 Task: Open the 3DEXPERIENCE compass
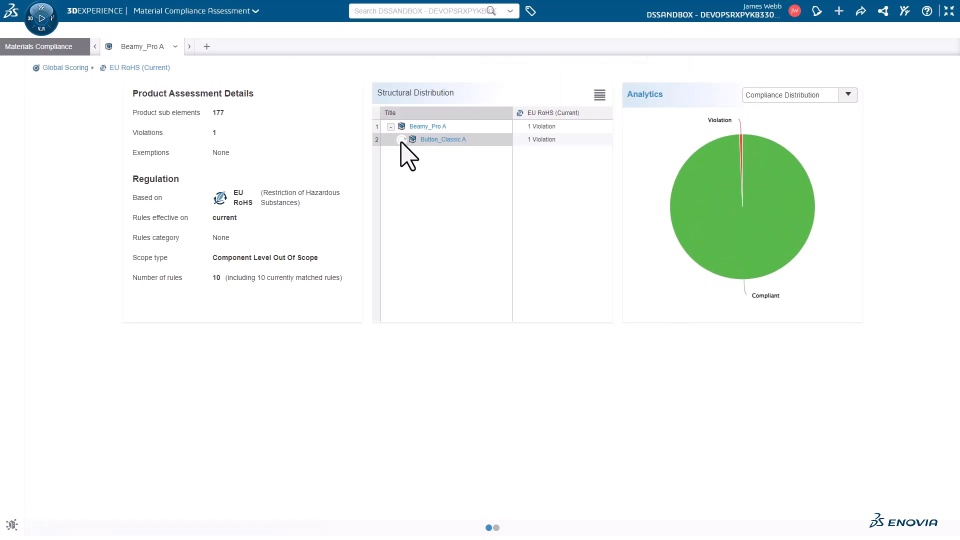click(41, 18)
